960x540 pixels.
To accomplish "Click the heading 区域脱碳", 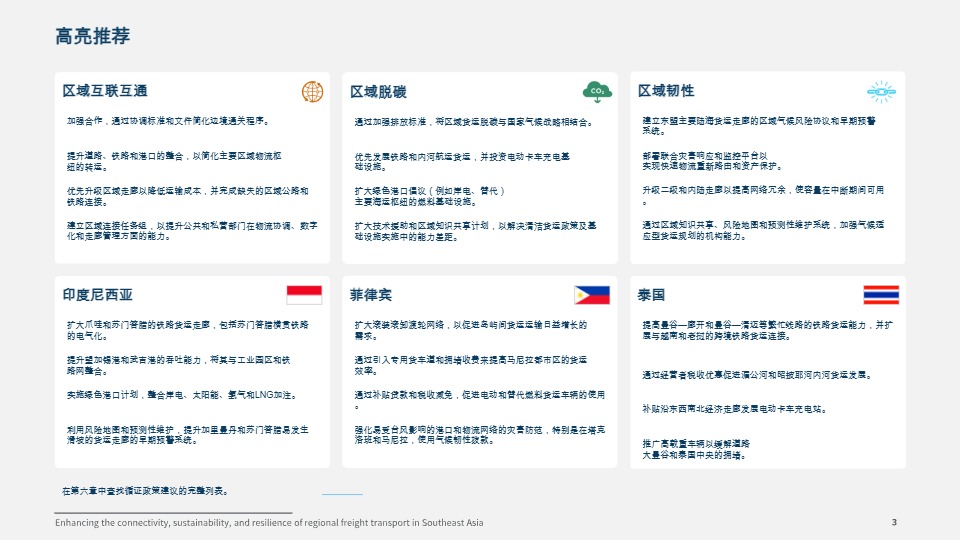I will pos(378,92).
